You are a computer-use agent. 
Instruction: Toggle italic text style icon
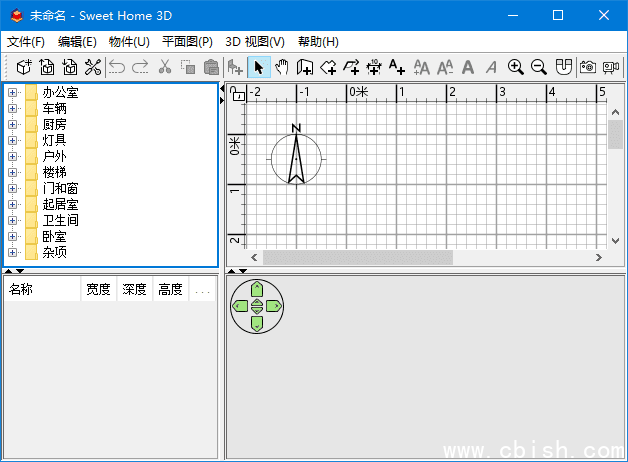click(x=491, y=67)
